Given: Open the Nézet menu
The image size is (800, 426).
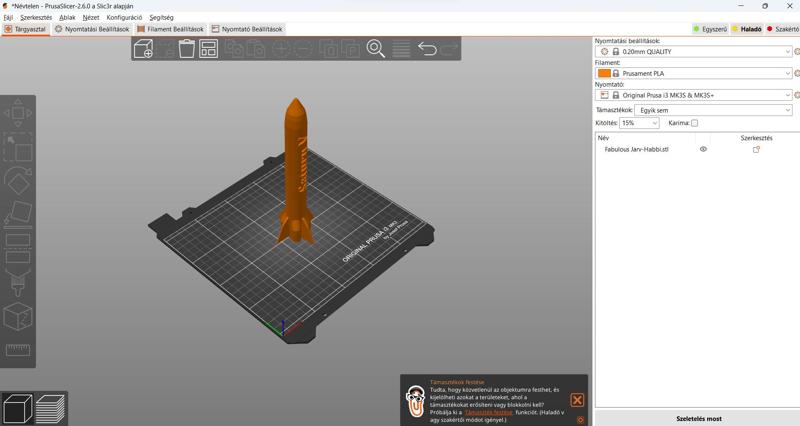Looking at the screenshot, I should [x=91, y=17].
